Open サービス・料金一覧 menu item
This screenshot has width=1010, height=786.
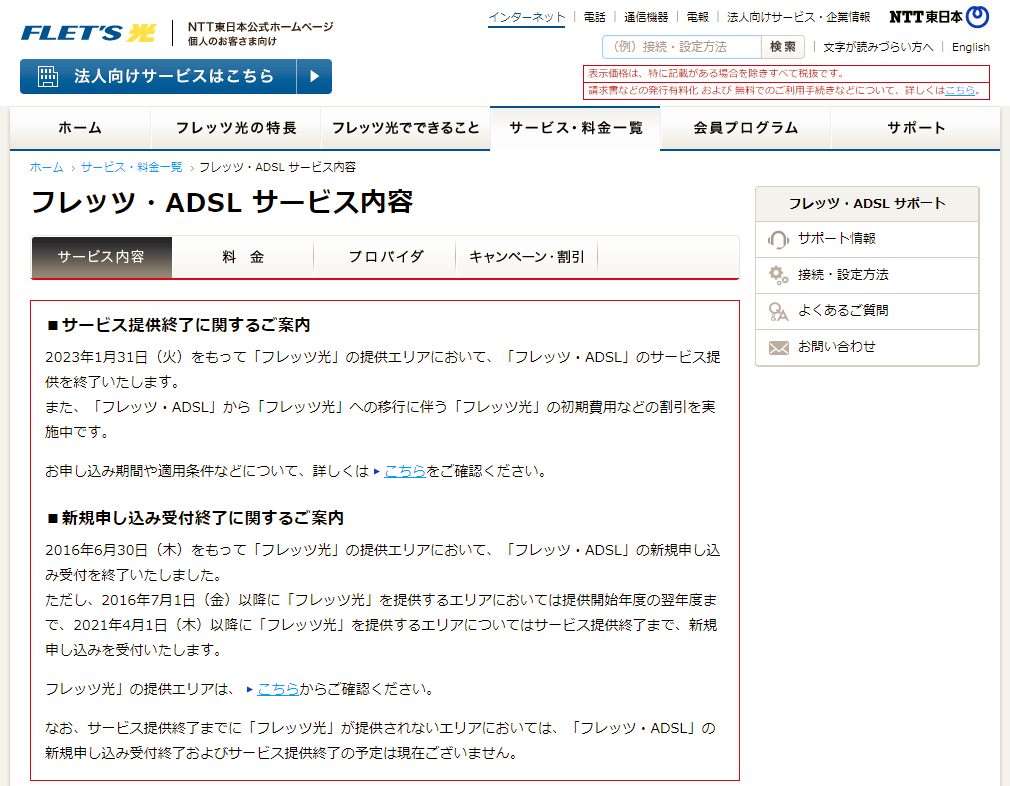575,128
